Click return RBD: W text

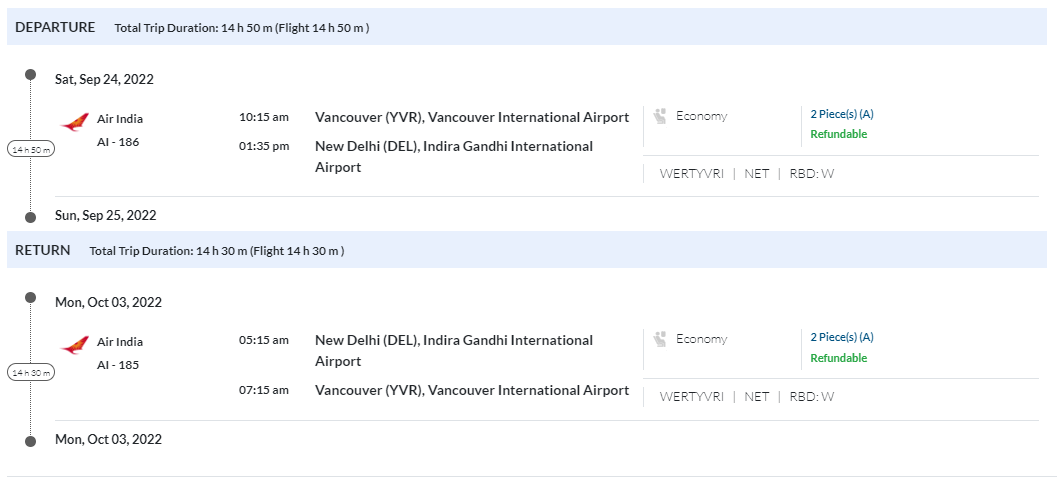[x=811, y=396]
